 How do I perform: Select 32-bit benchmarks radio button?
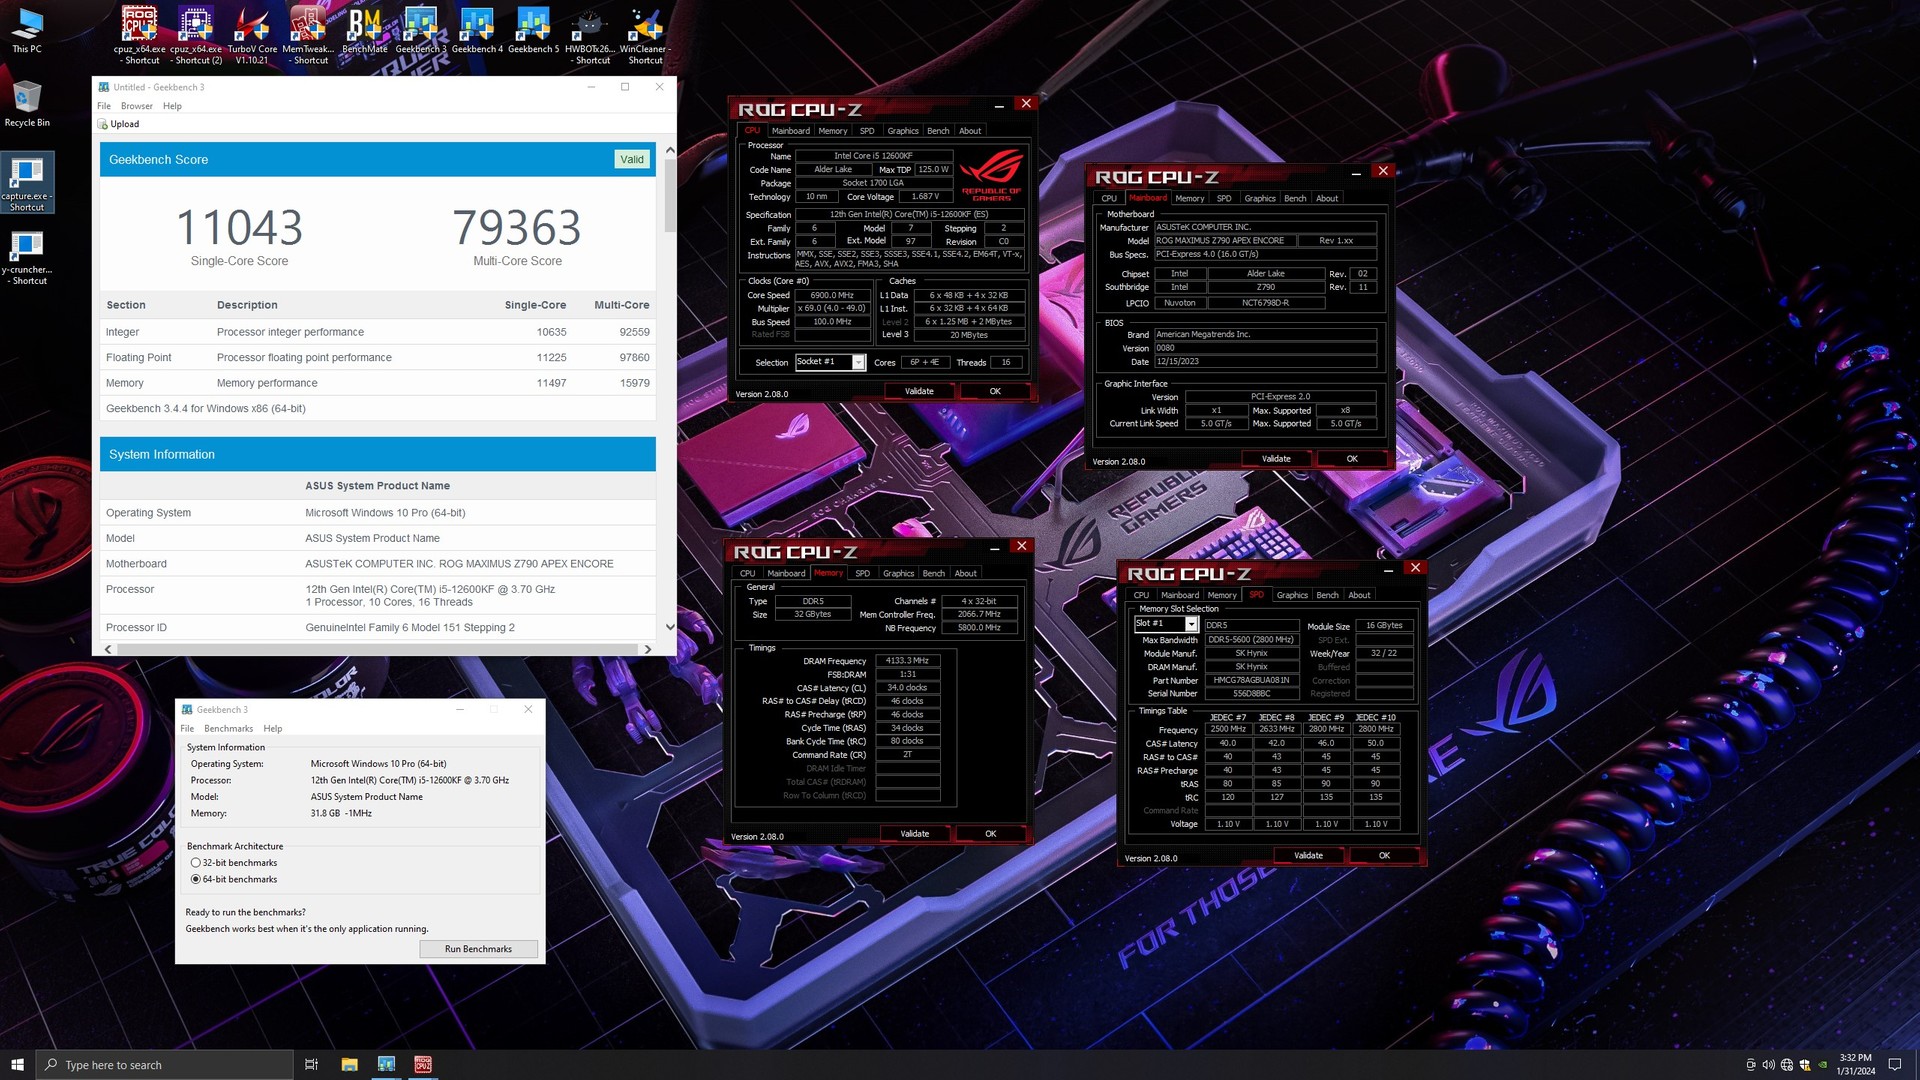[x=195, y=863]
